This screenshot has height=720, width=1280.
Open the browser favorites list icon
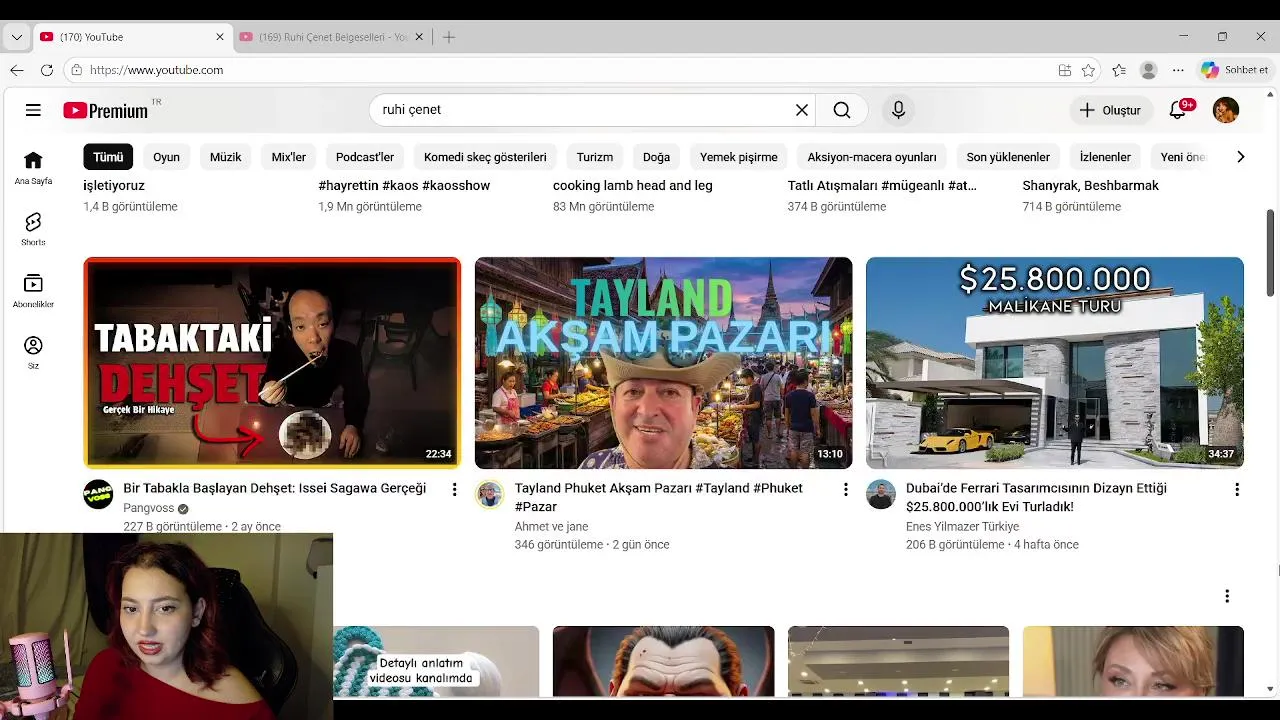(1119, 70)
